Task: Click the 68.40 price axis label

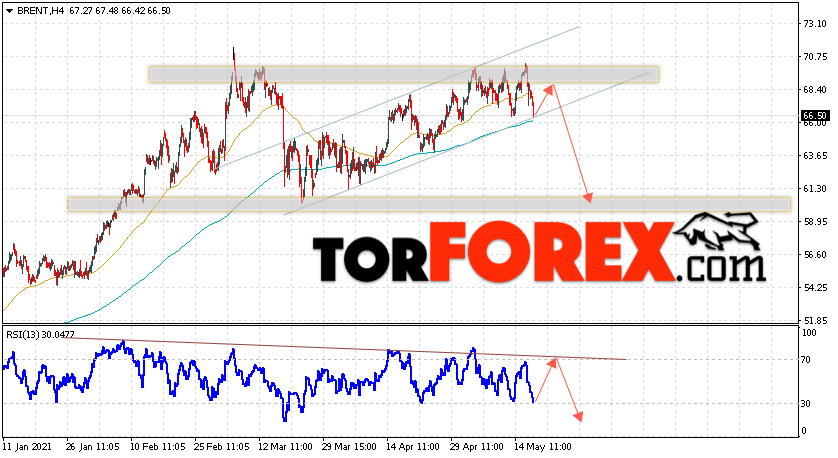Action: (815, 90)
